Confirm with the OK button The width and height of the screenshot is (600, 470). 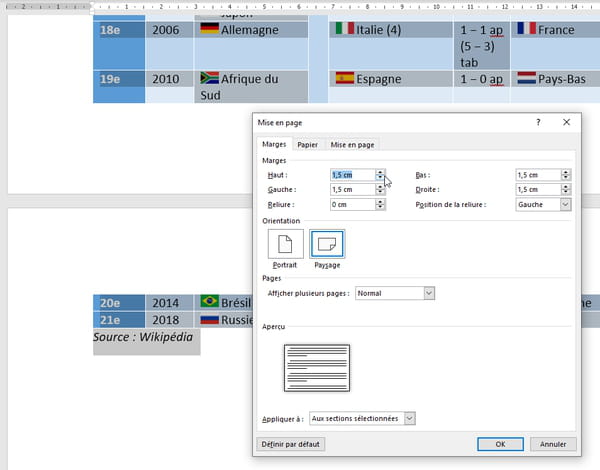coord(500,444)
